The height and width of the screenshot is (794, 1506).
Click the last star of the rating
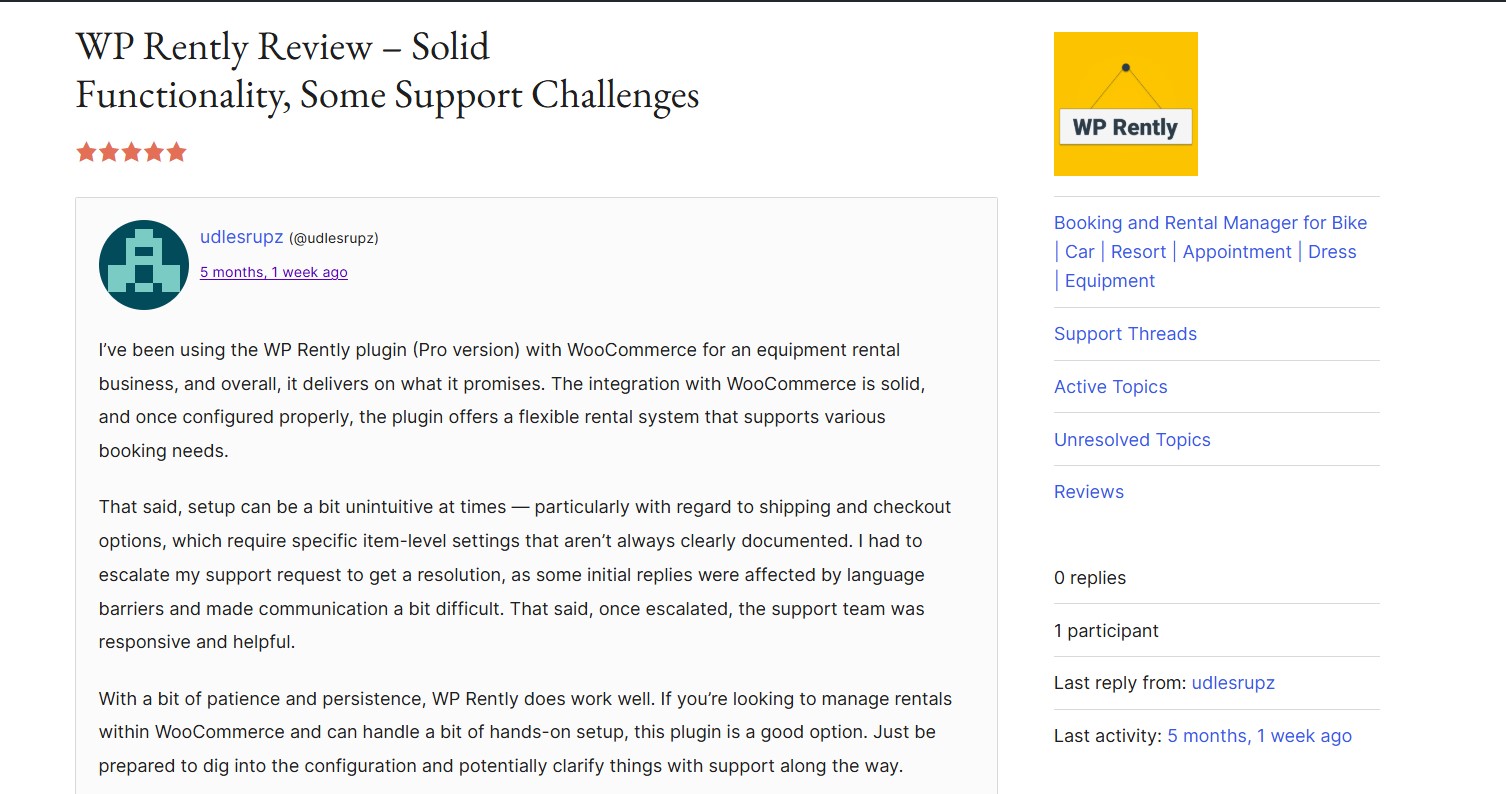(x=177, y=152)
